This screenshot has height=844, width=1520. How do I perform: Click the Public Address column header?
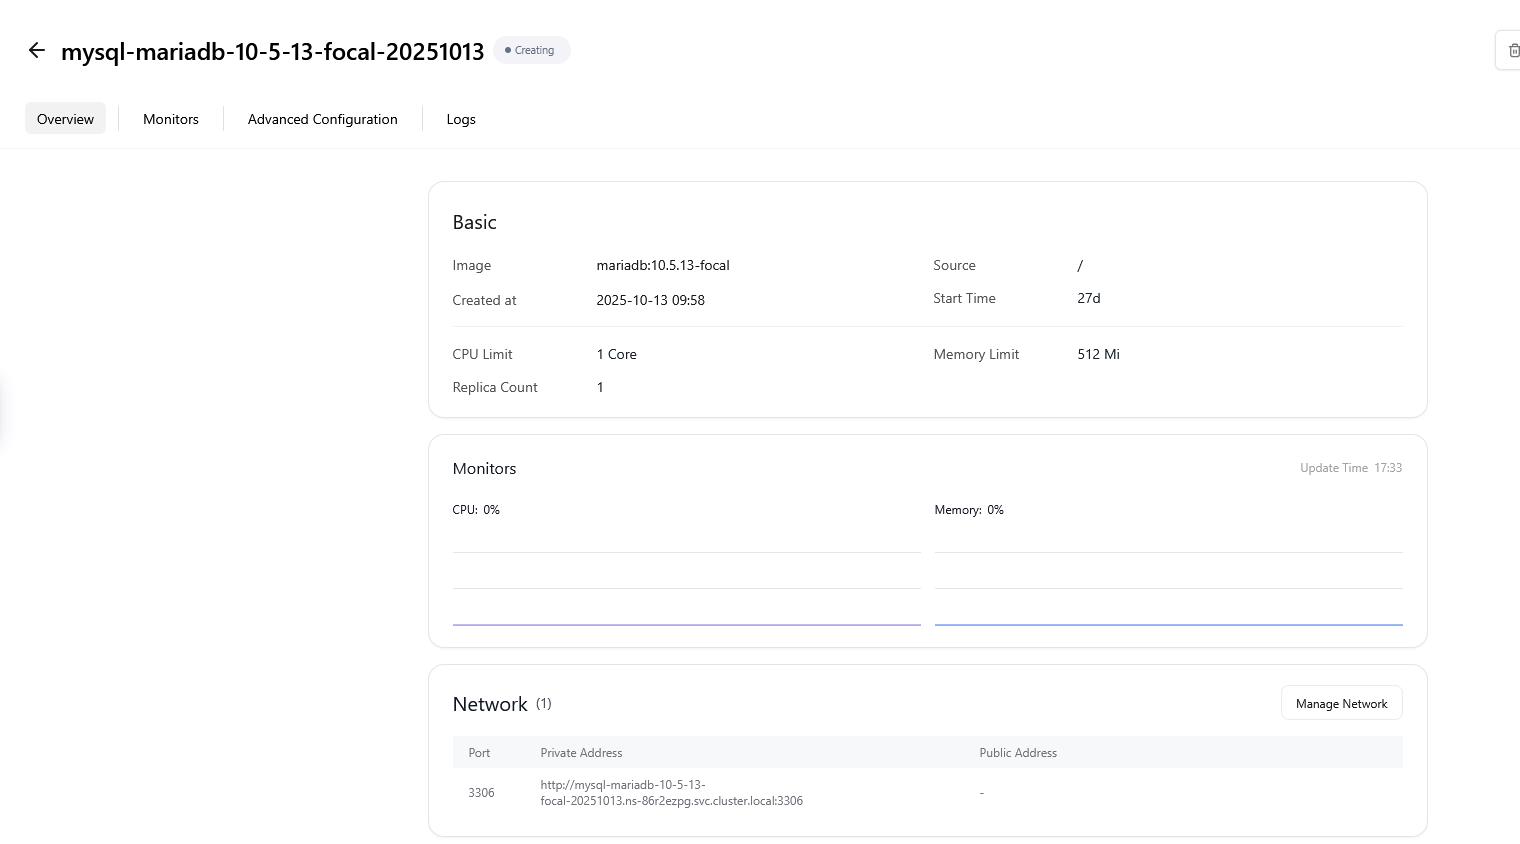pyautogui.click(x=1017, y=753)
